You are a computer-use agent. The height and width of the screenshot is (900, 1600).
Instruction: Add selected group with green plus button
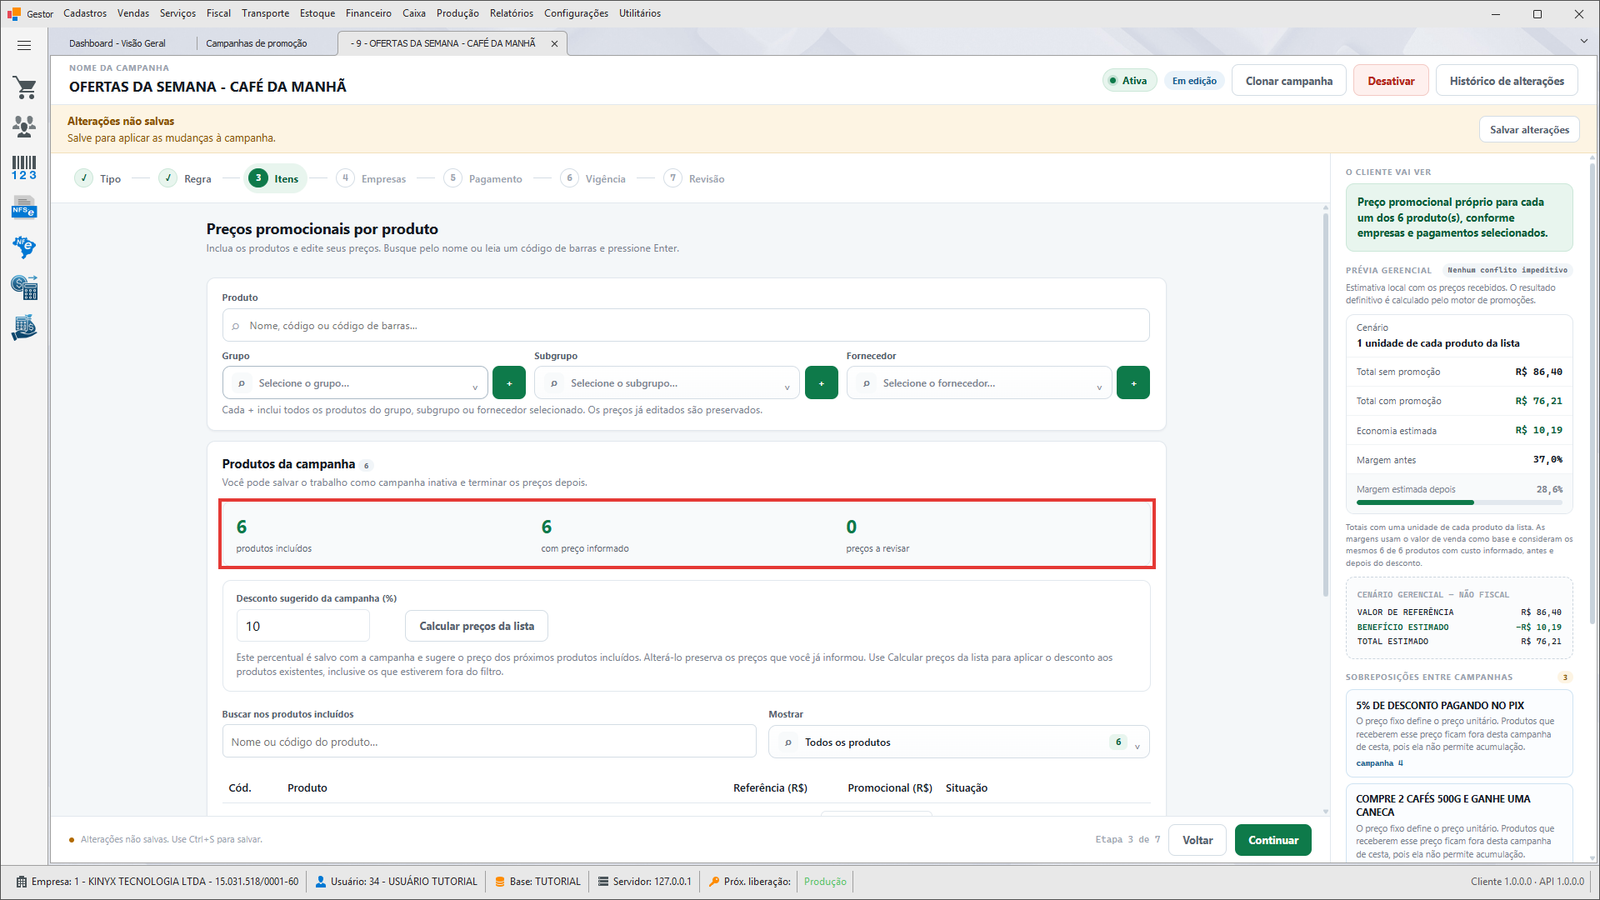point(509,383)
